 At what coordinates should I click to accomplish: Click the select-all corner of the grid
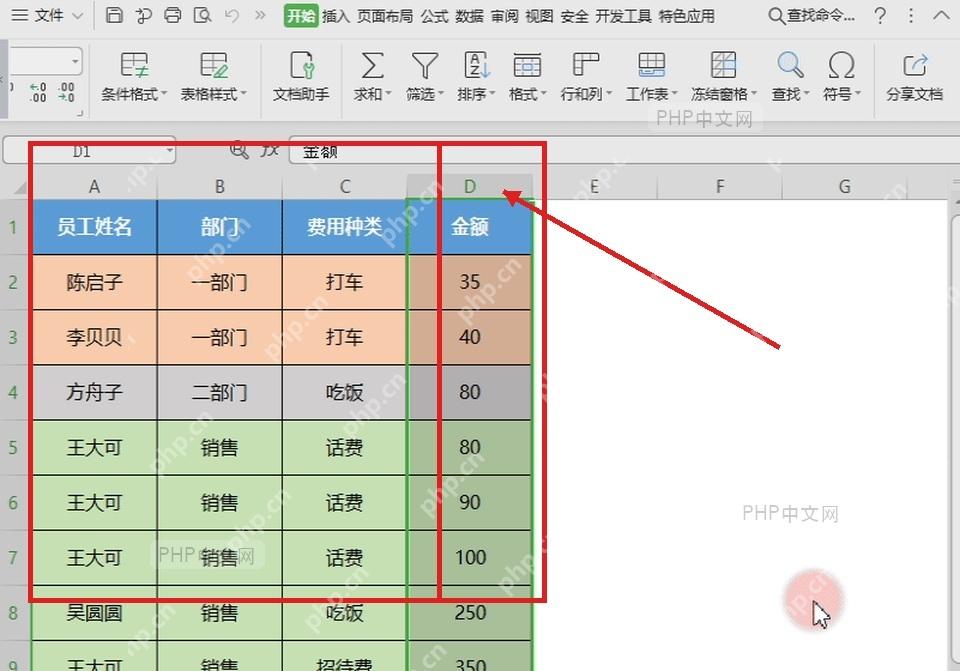pyautogui.click(x=20, y=186)
